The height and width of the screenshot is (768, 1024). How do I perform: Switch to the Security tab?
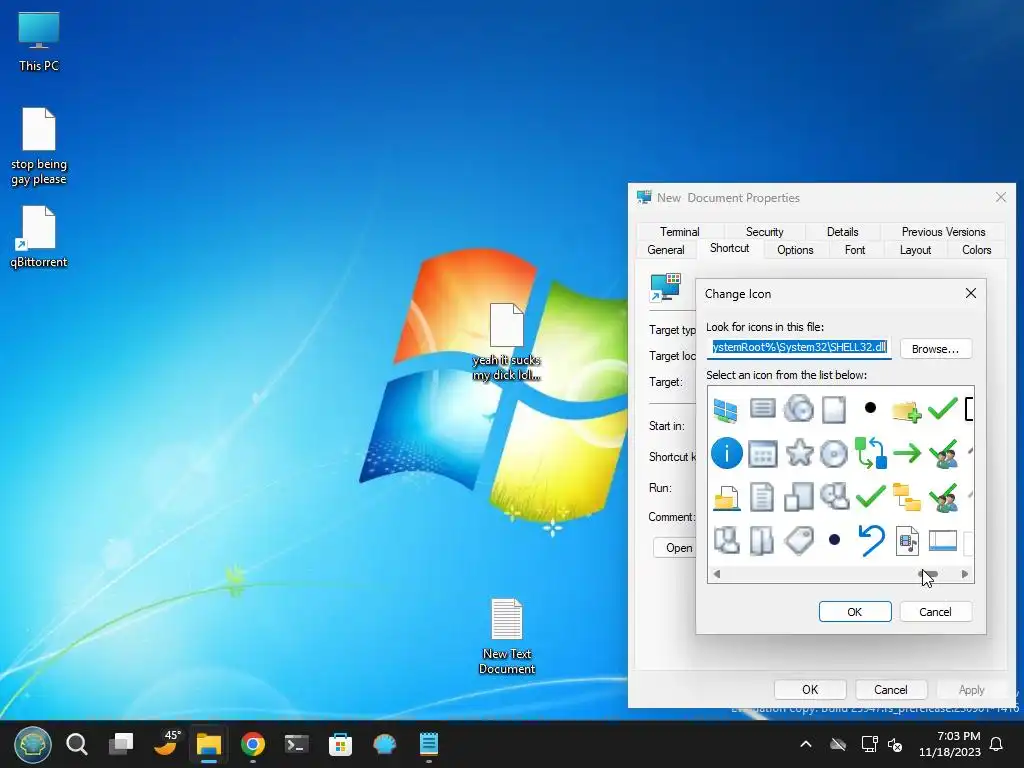764,231
